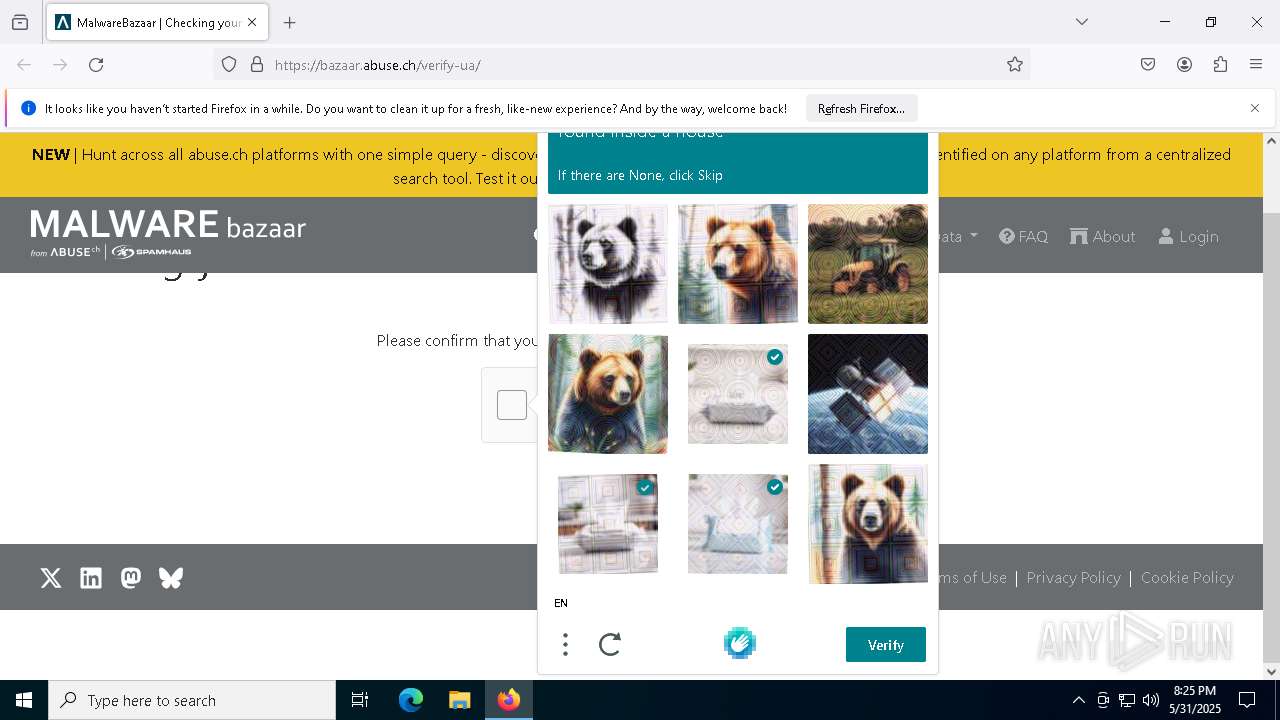Open the Extensions puzzle icon
1280x720 pixels.
click(x=1220, y=65)
